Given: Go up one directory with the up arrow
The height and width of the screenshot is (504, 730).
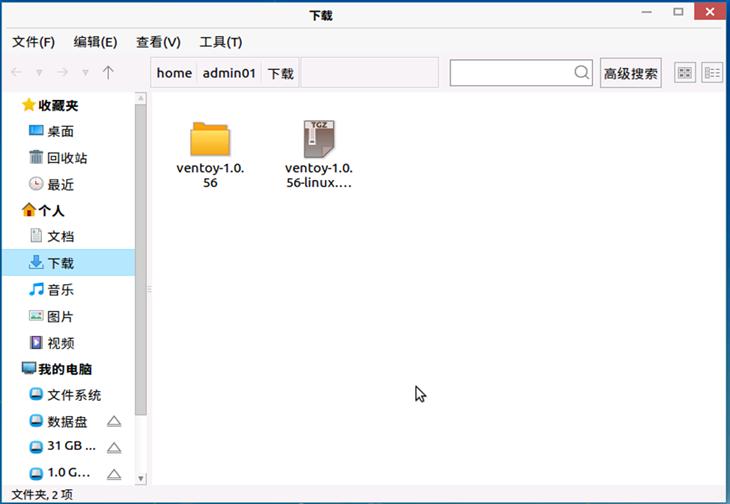Looking at the screenshot, I should (108, 72).
